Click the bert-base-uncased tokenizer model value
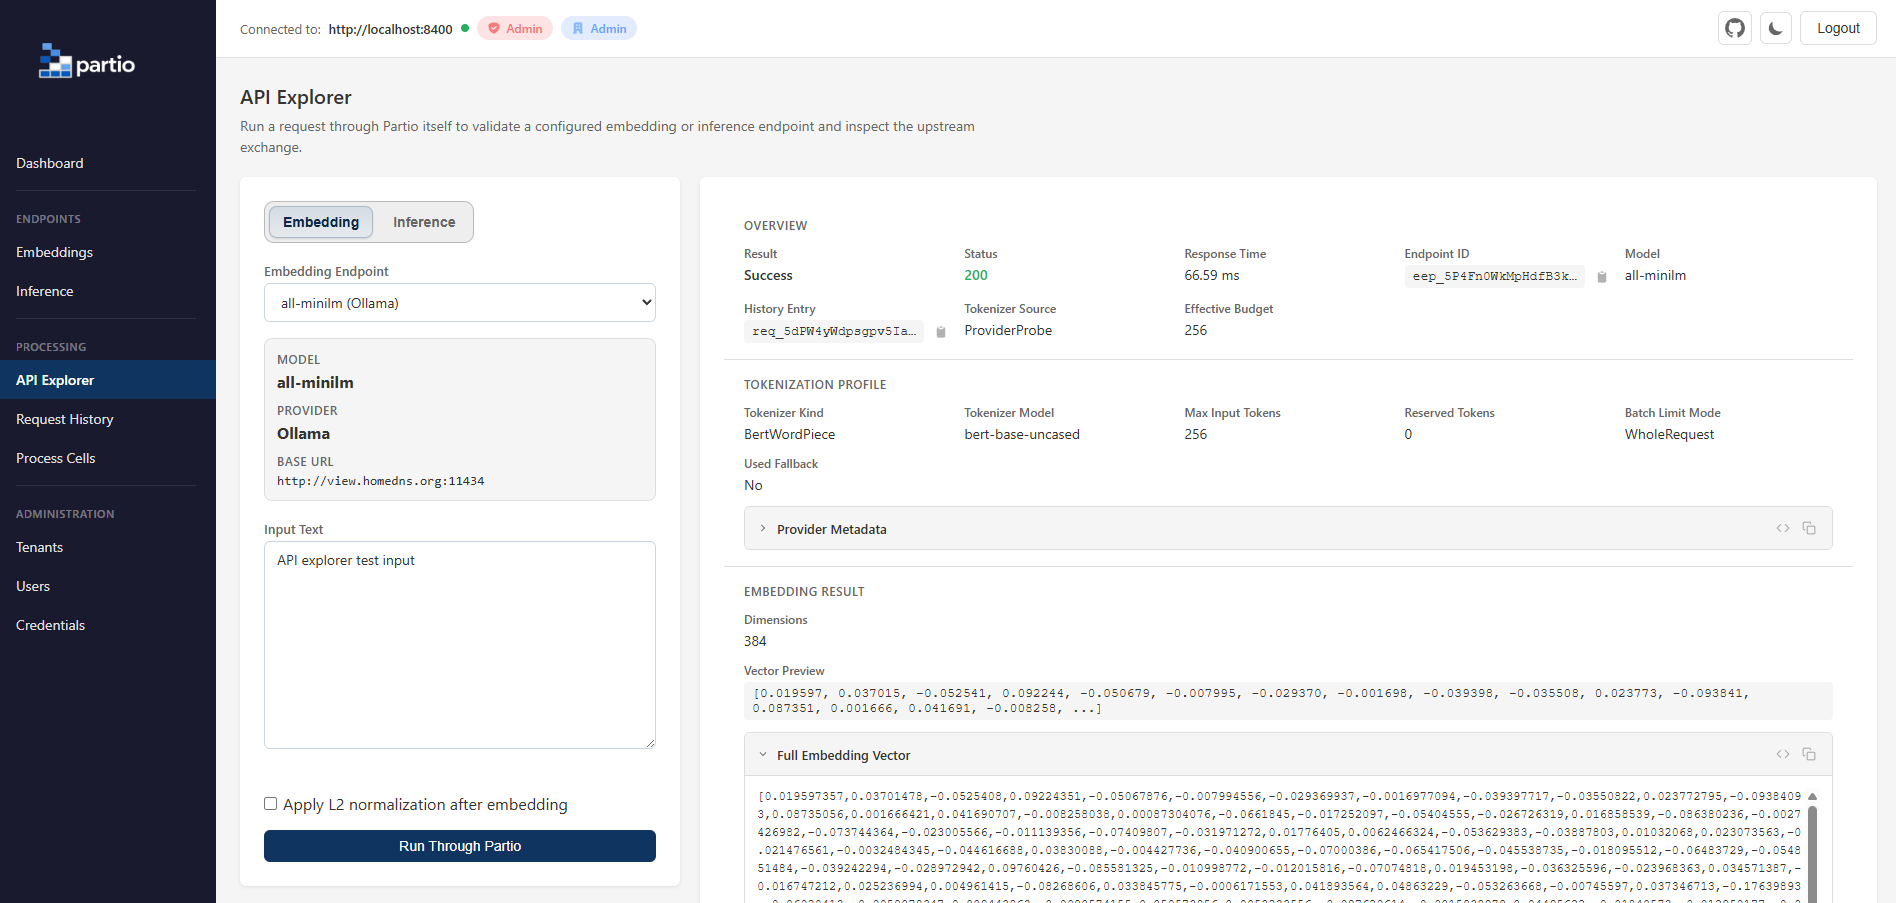 click(1022, 434)
